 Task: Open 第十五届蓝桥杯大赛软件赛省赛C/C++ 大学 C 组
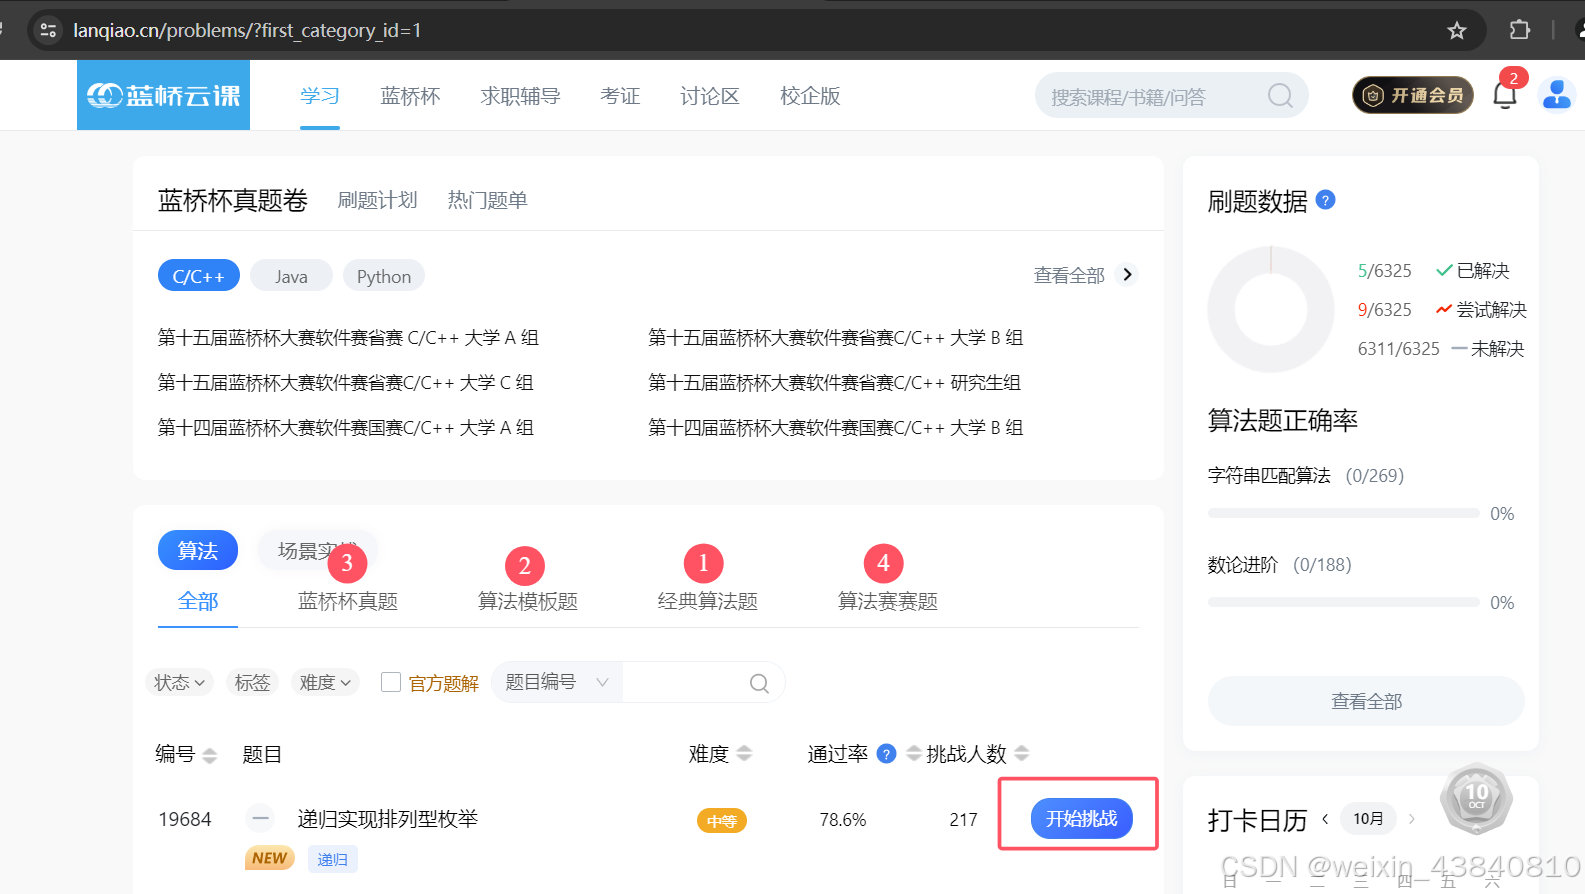point(346,383)
